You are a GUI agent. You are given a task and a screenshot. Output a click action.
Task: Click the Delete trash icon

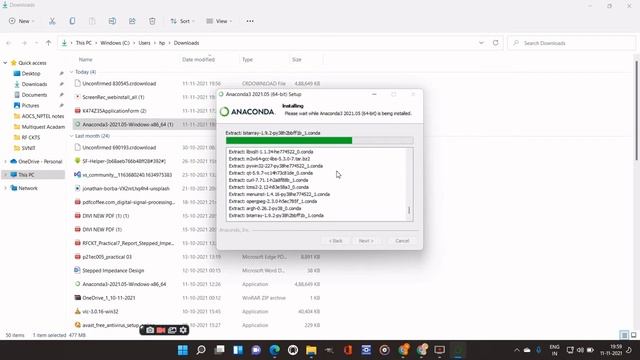pos(152,21)
